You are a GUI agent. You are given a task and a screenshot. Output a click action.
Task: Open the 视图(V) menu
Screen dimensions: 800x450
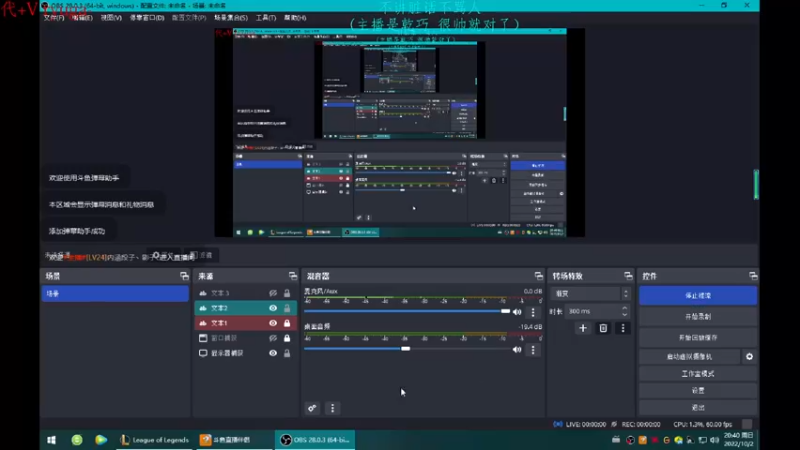(x=111, y=17)
